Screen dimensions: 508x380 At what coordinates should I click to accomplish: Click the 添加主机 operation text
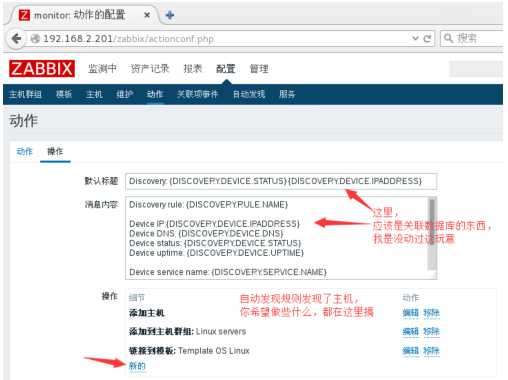[x=147, y=313]
